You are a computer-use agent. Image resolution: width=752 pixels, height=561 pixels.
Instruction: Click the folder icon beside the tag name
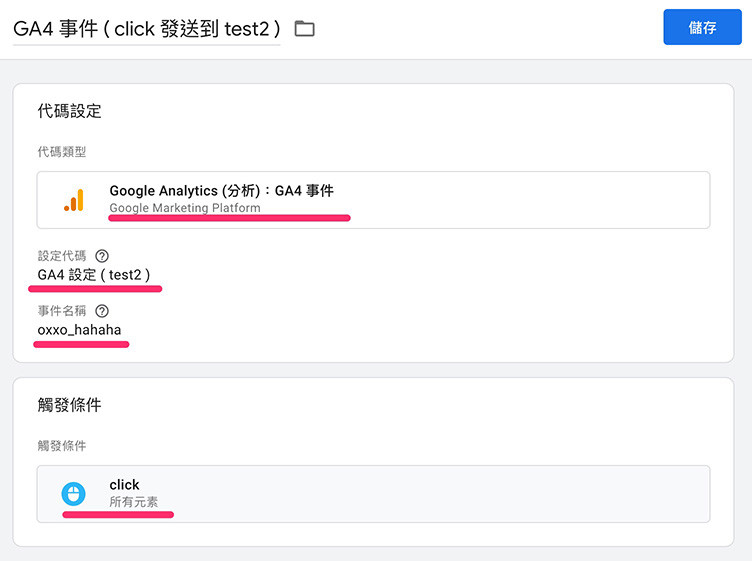(305, 29)
